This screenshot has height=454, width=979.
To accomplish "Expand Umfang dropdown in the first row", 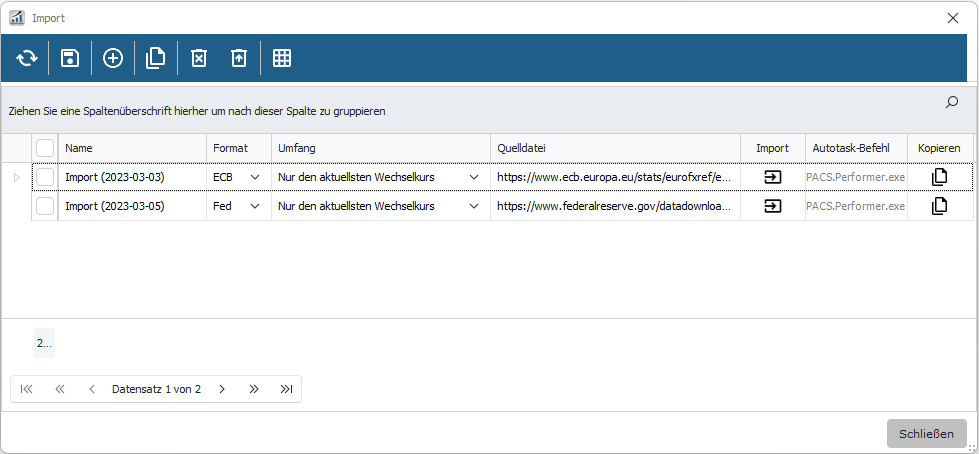I will 473,177.
